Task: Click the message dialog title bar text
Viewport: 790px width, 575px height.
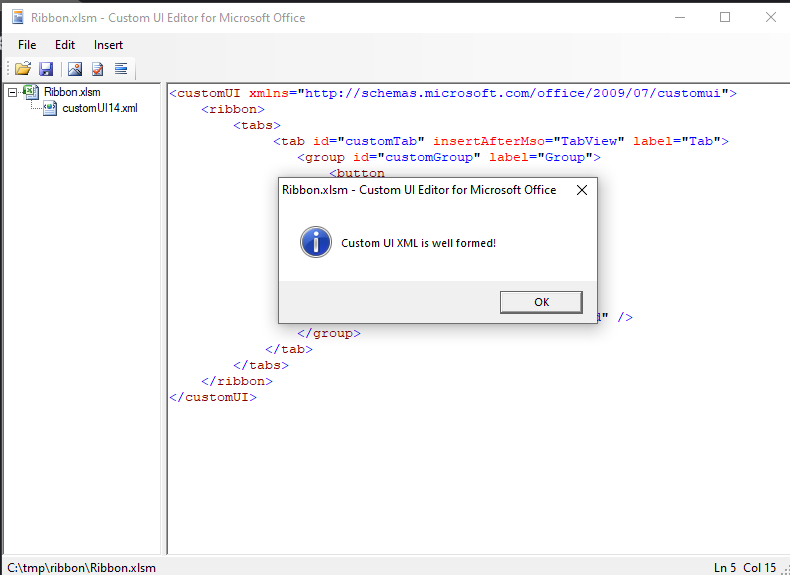Action: pyautogui.click(x=419, y=190)
